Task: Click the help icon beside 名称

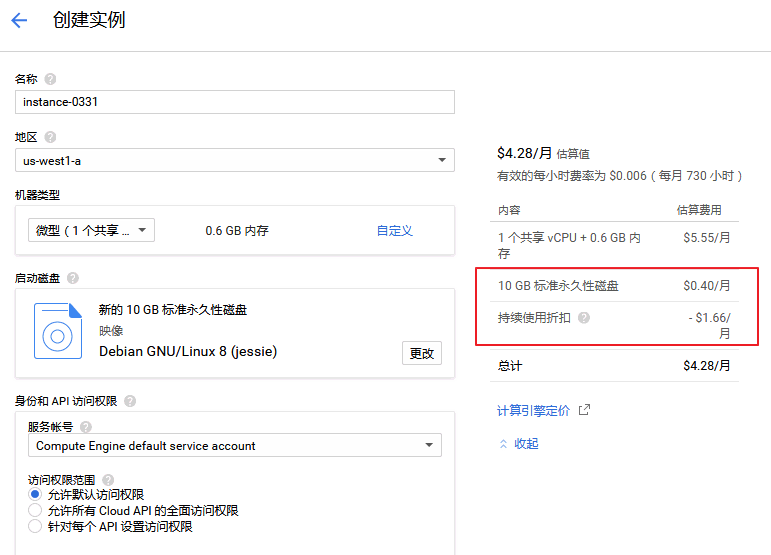Action: [50, 79]
